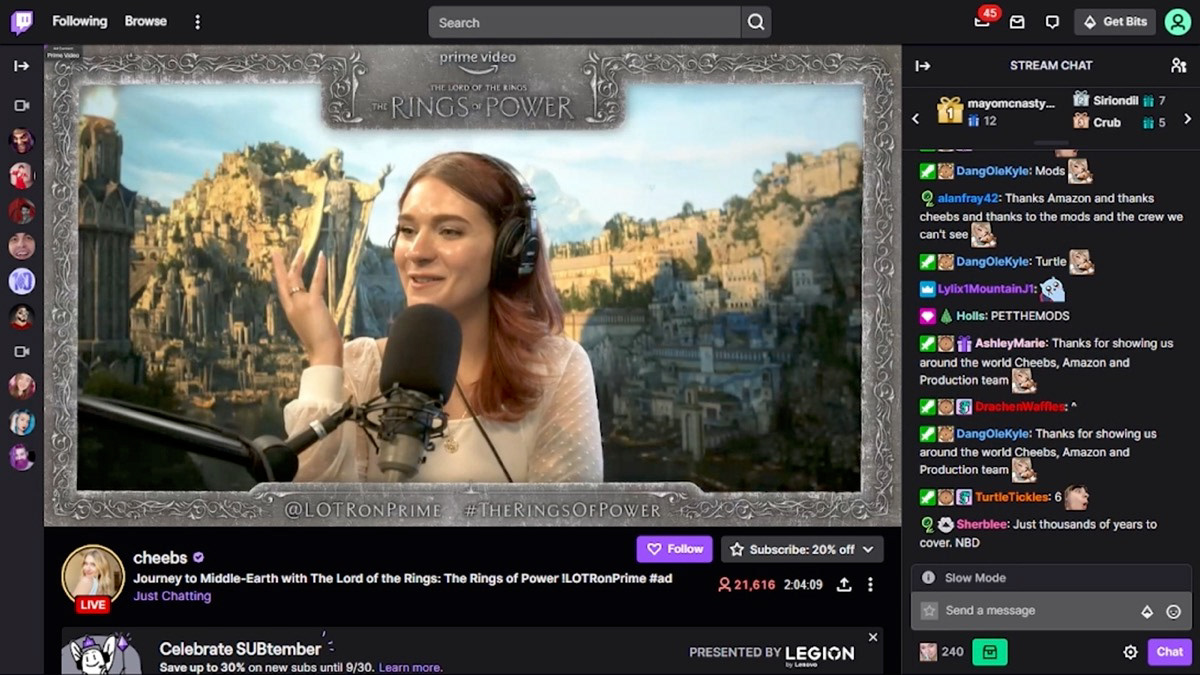The width and height of the screenshot is (1200, 675).
Task: Click the first video camera icon in sidebar
Action: (21, 105)
